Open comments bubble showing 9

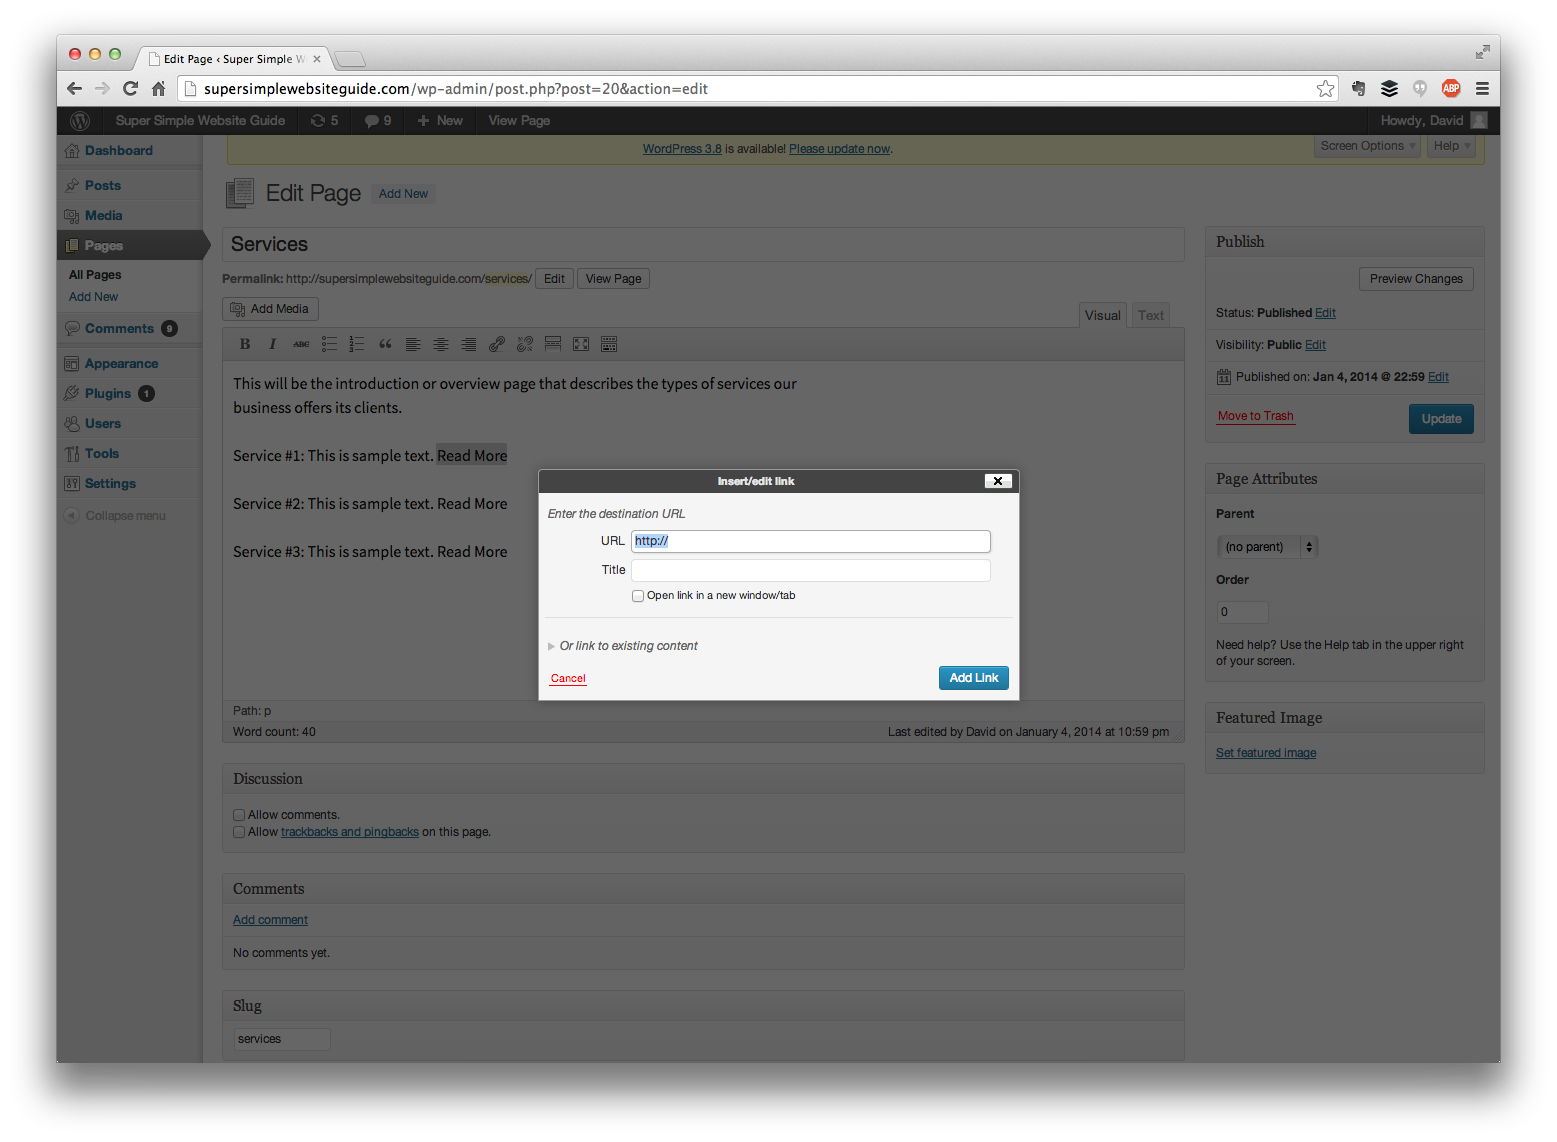point(378,121)
